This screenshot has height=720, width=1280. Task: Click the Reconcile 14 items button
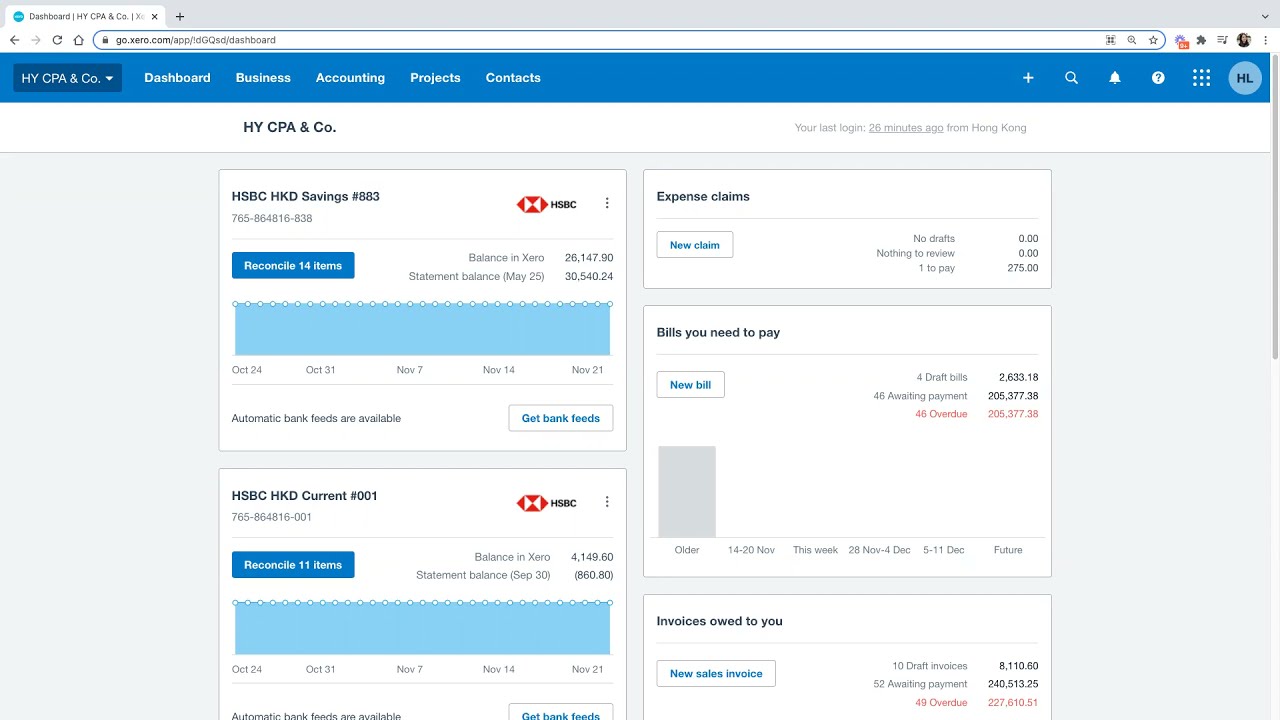coord(293,266)
